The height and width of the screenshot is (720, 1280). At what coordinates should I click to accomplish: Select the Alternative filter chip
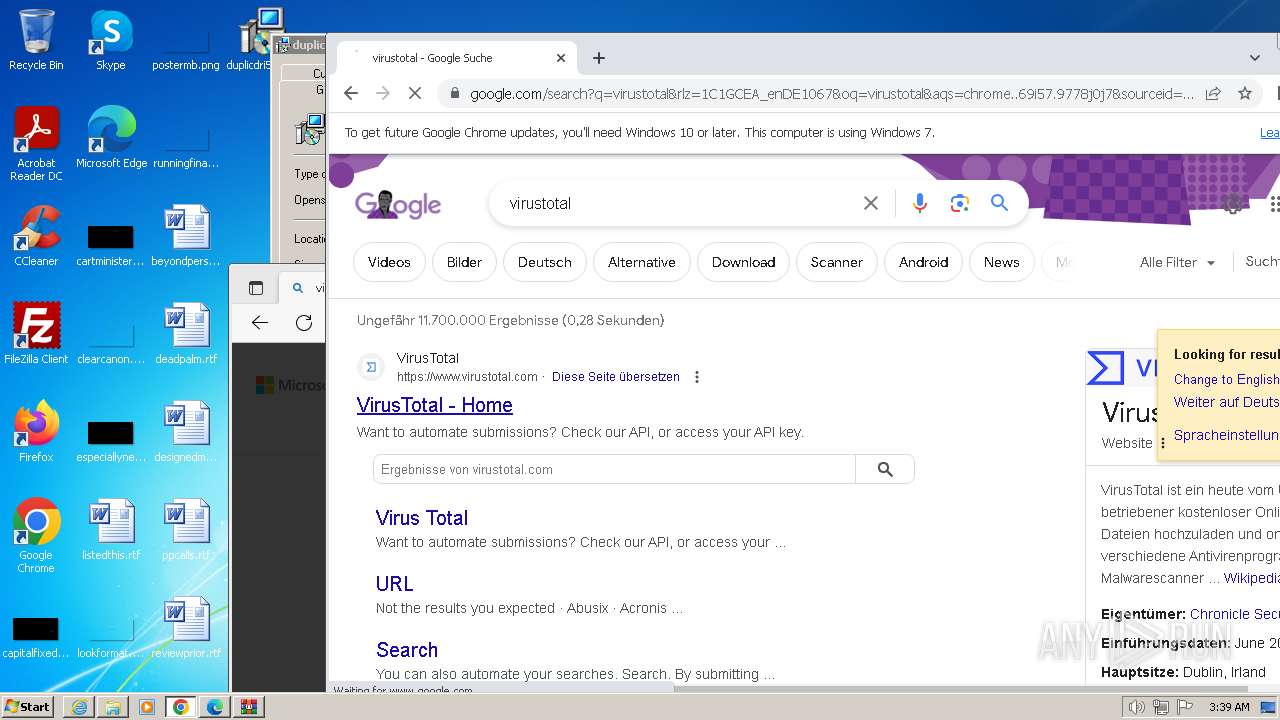[x=642, y=262]
